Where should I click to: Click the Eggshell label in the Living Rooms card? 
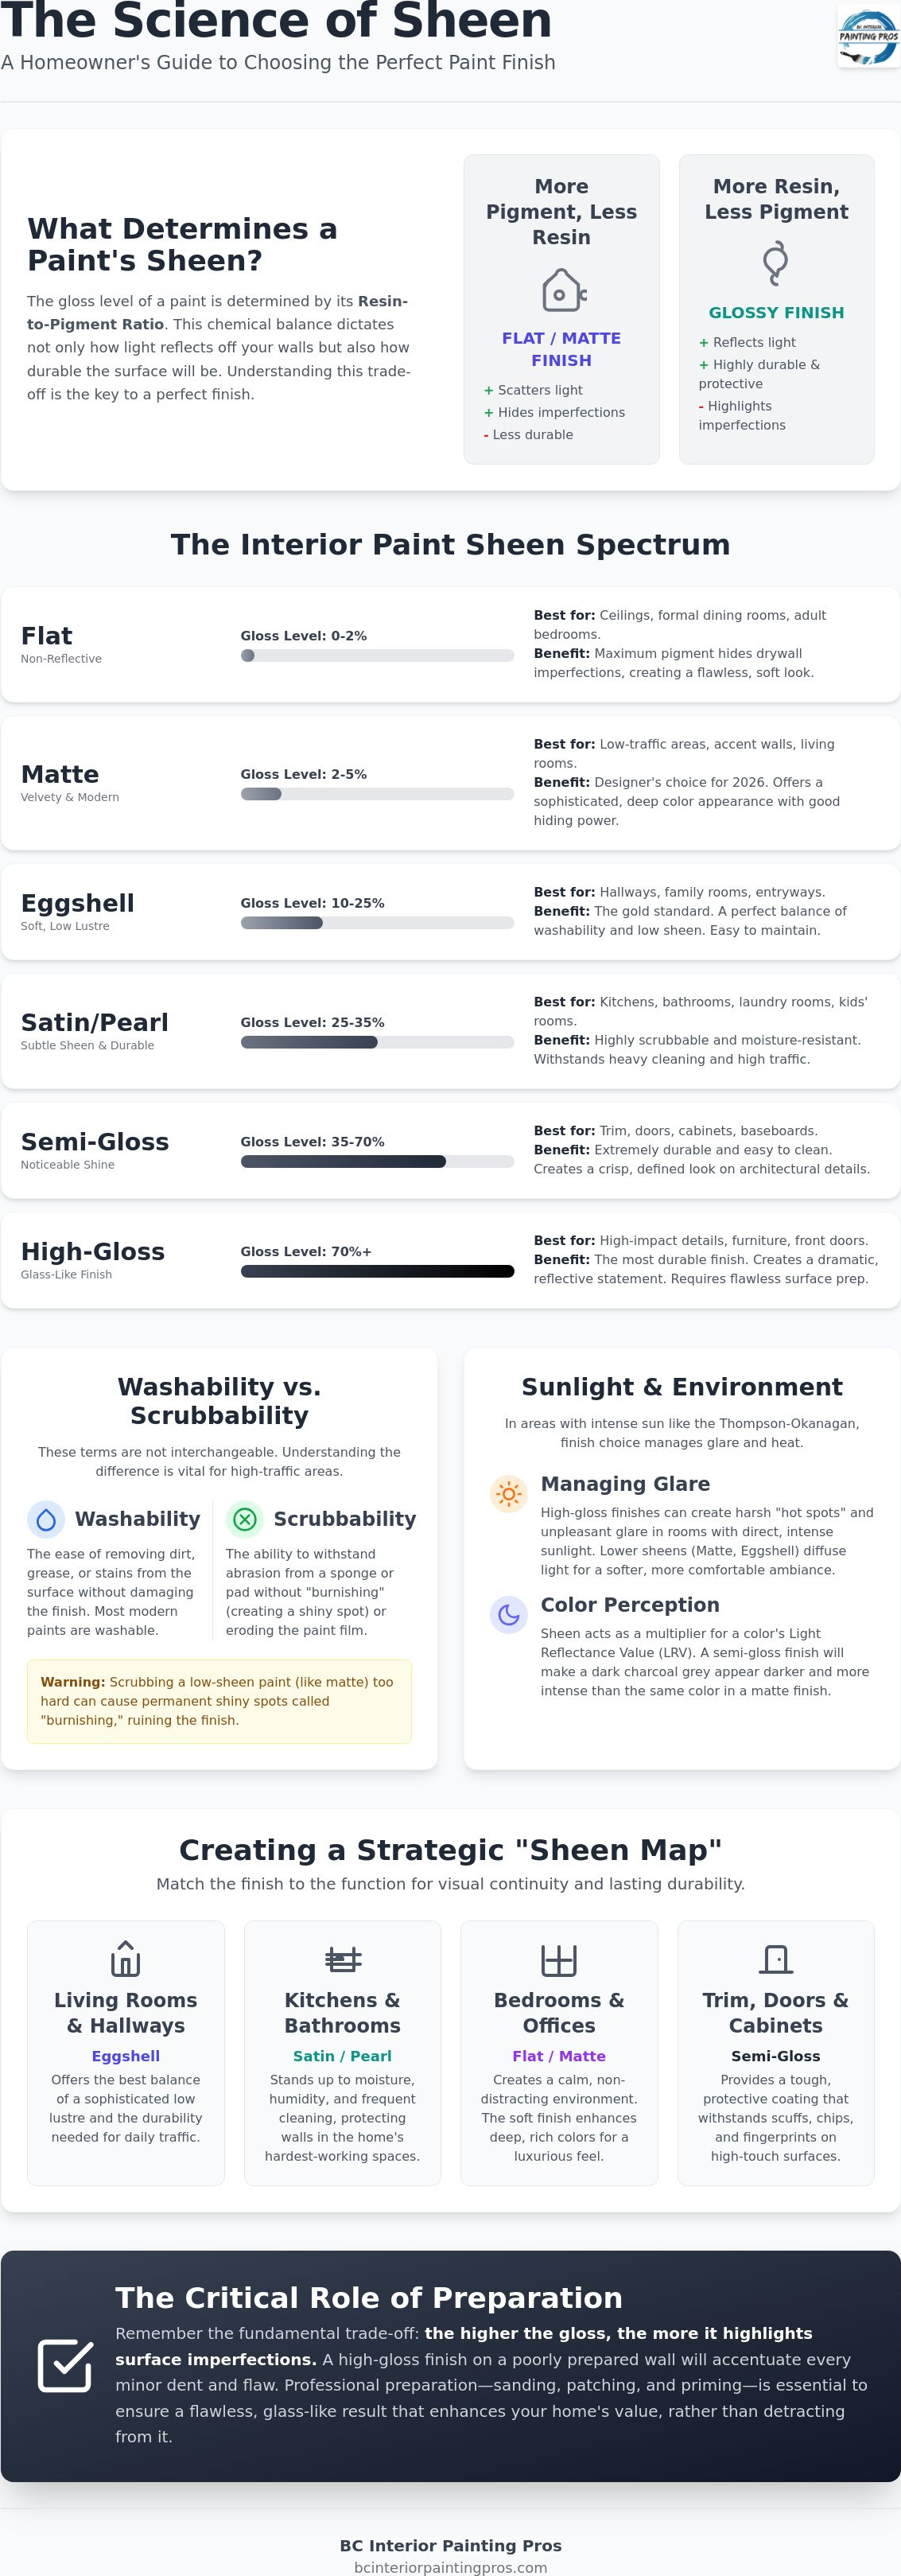(126, 2056)
